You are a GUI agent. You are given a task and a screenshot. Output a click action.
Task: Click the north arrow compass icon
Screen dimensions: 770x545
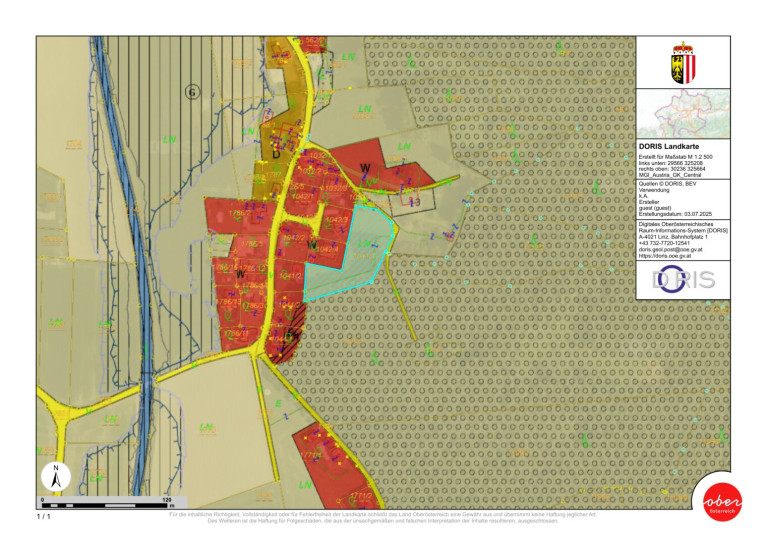tap(55, 476)
